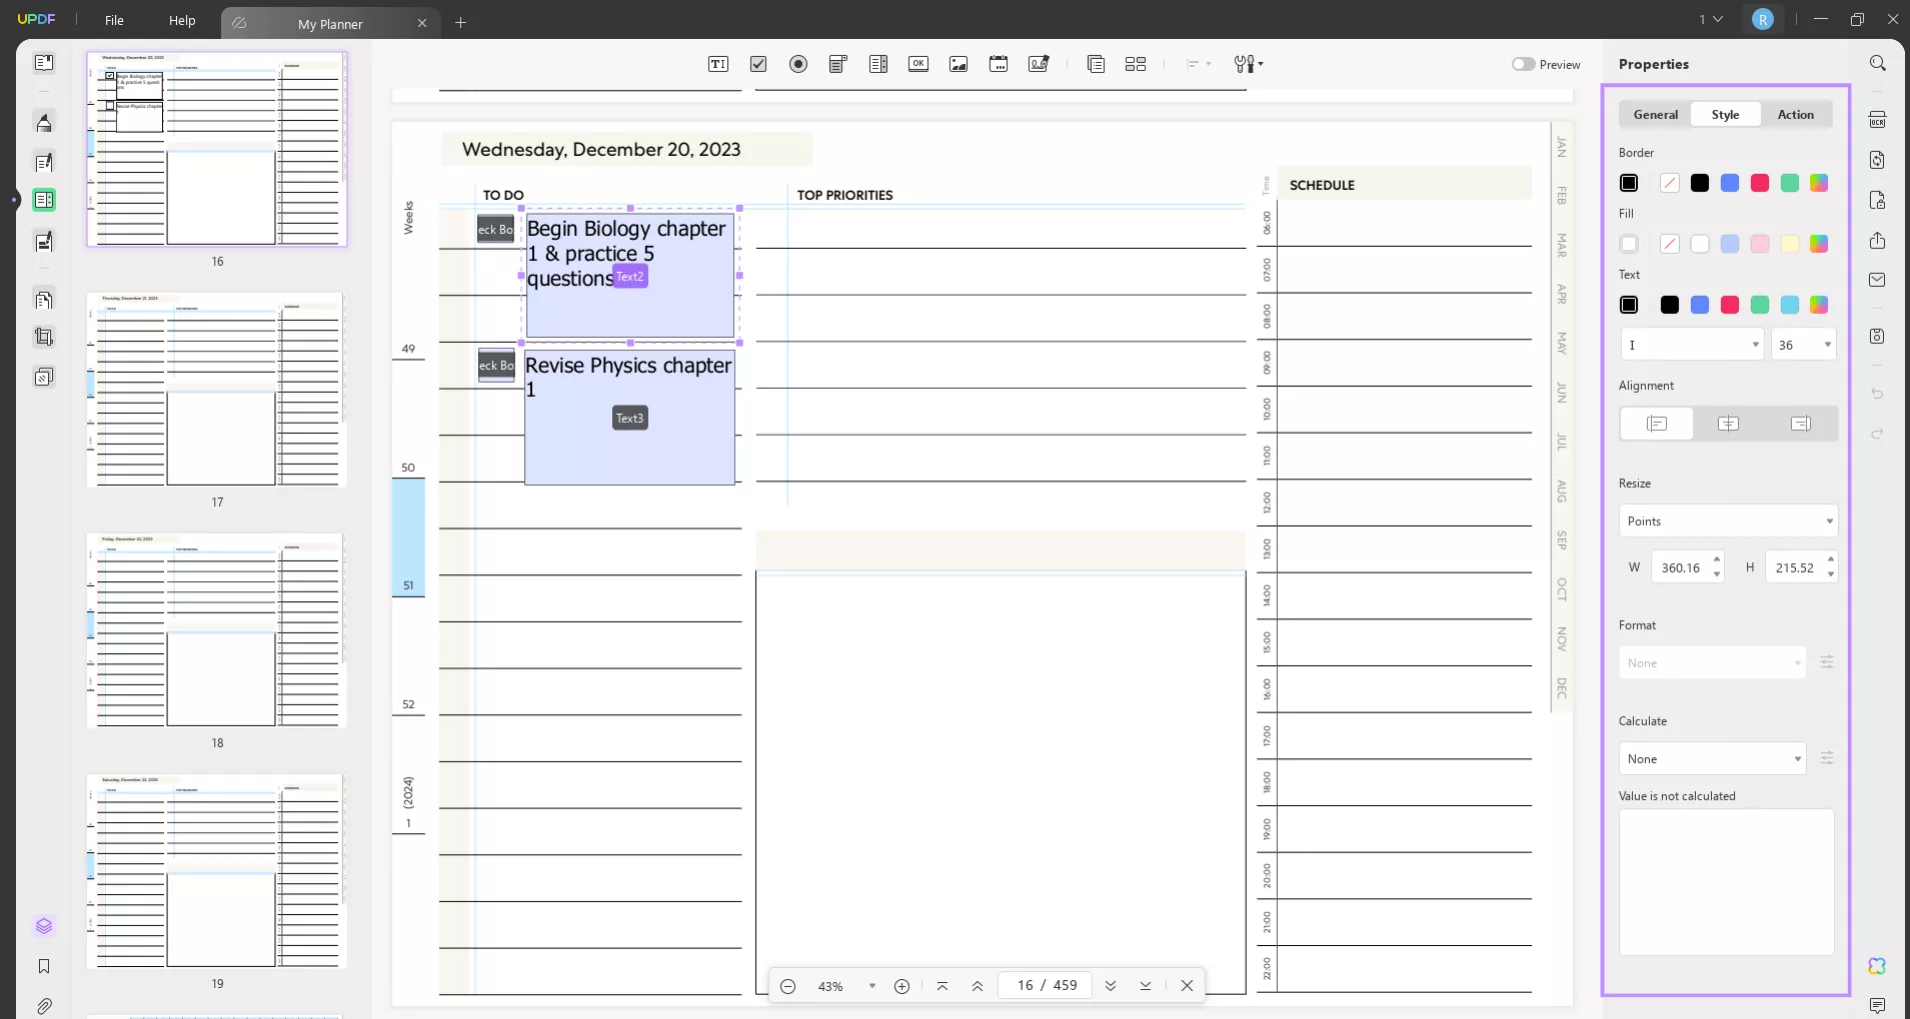Image resolution: width=1910 pixels, height=1019 pixels.
Task: Click the zoom in button
Action: point(901,985)
